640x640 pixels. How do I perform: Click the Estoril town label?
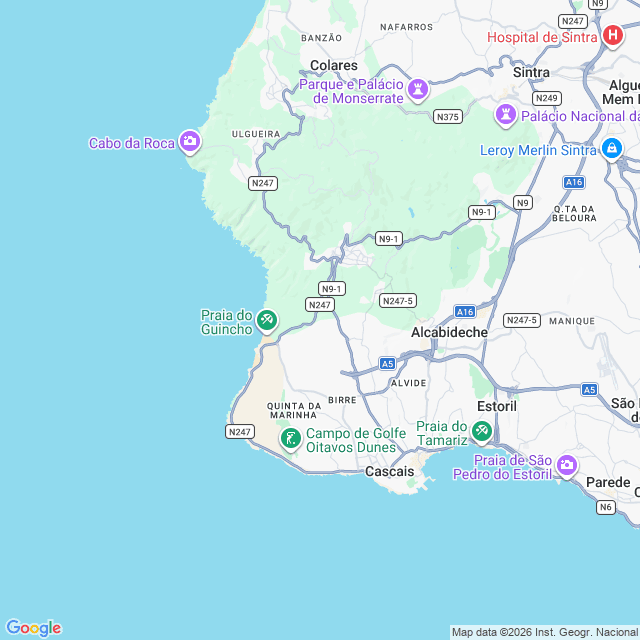pos(497,406)
